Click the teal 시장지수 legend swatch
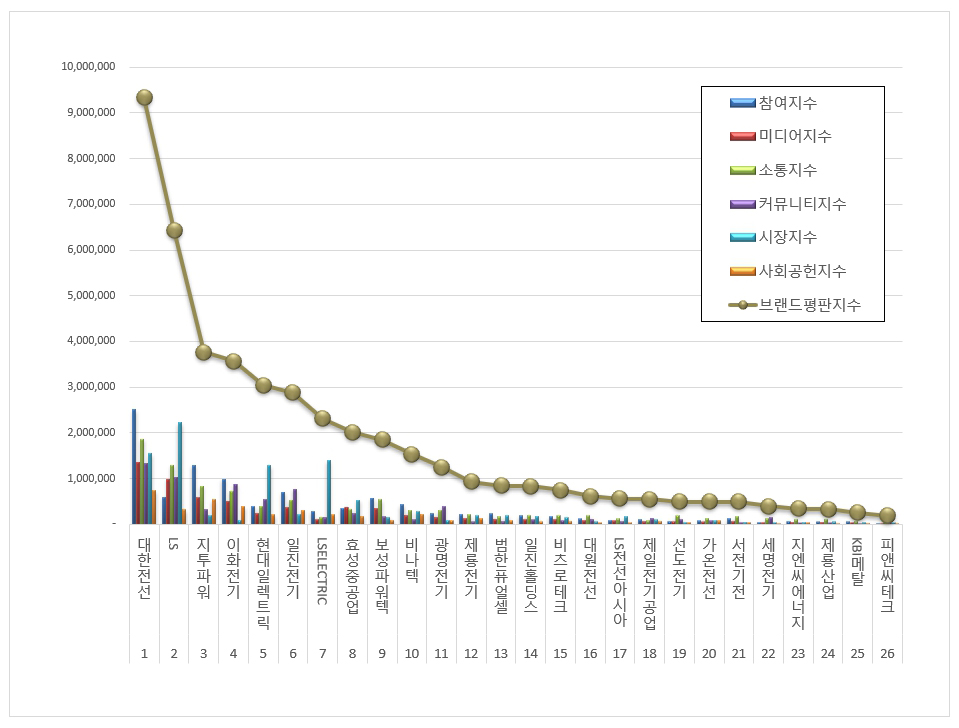 (741, 237)
